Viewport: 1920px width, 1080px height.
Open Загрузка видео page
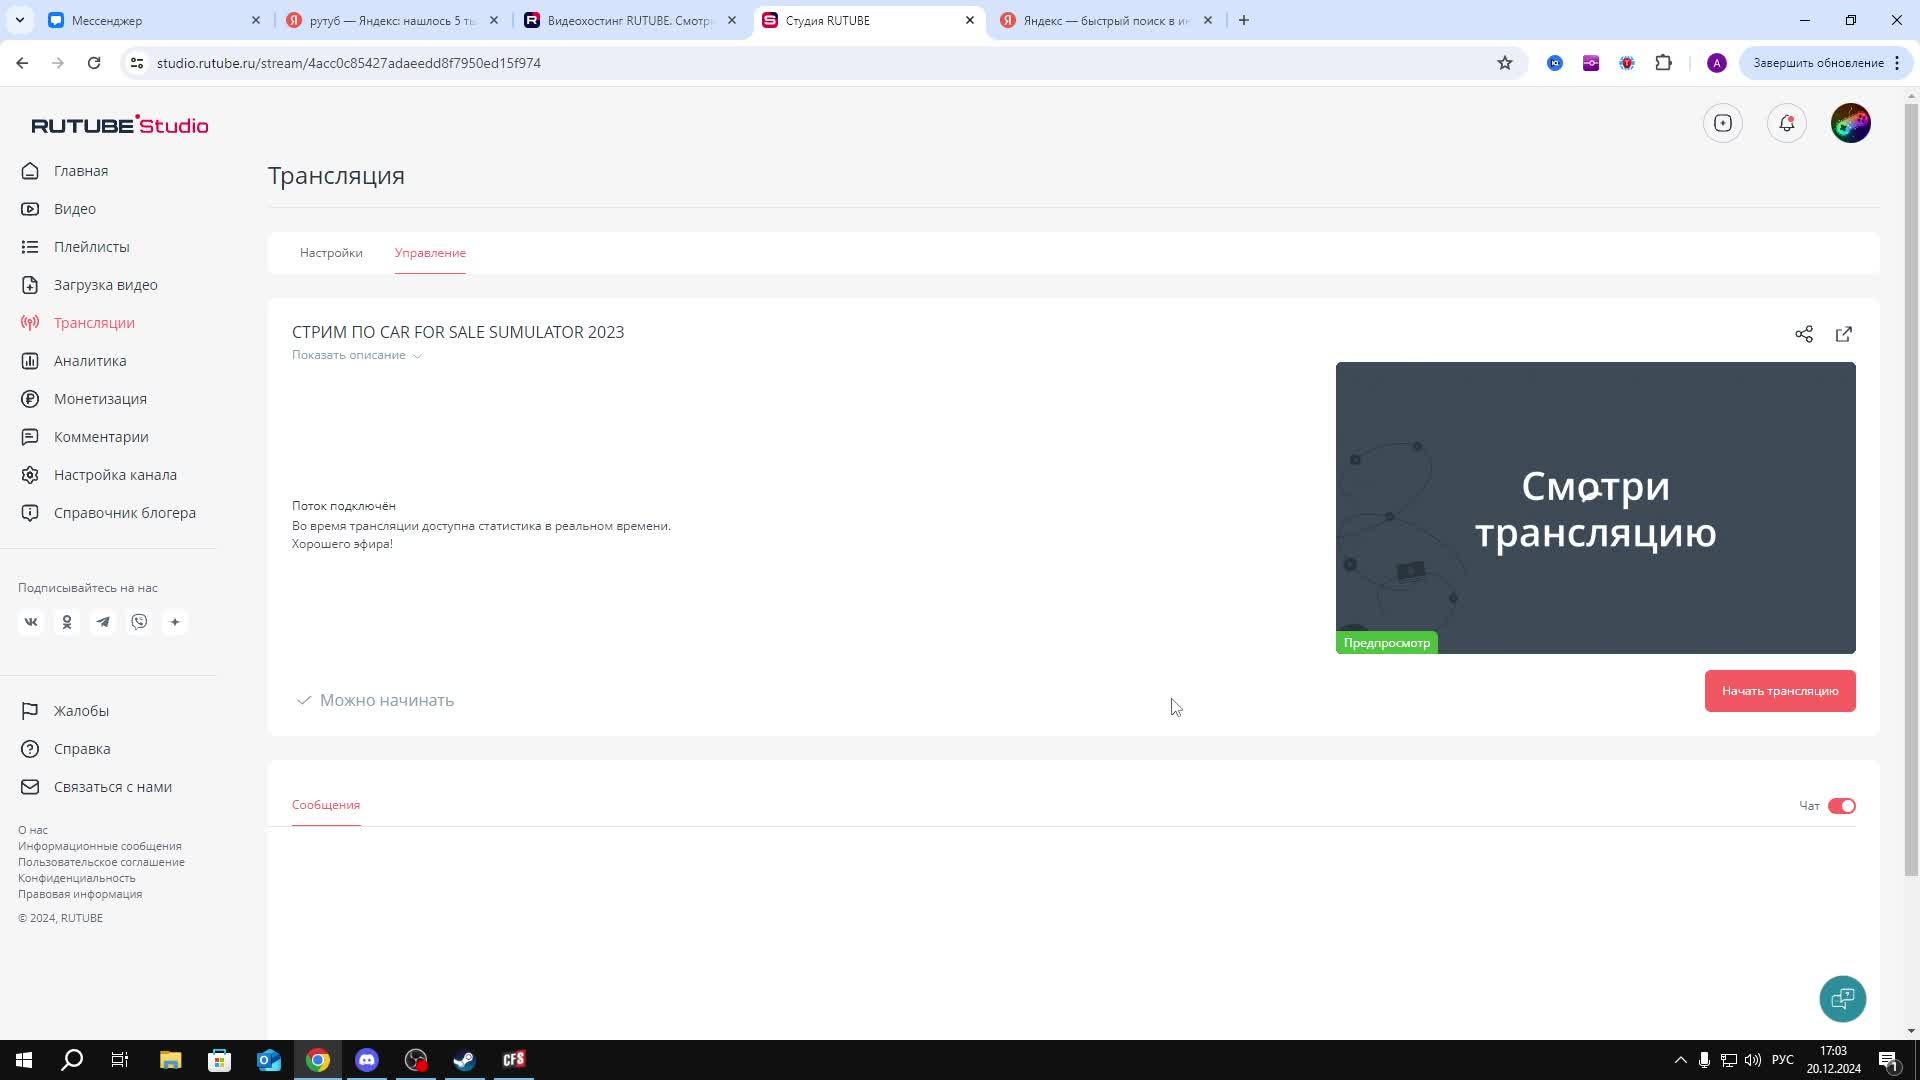point(105,285)
